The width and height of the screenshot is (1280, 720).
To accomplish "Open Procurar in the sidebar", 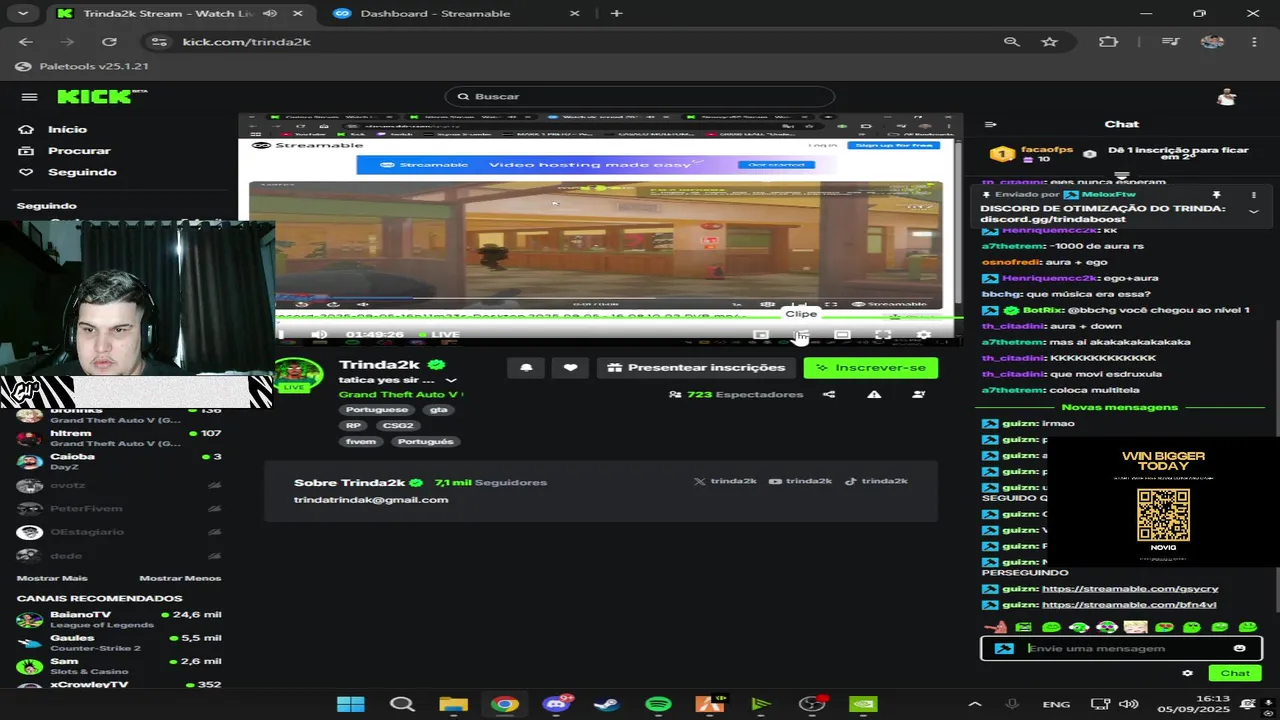I will pos(79,151).
